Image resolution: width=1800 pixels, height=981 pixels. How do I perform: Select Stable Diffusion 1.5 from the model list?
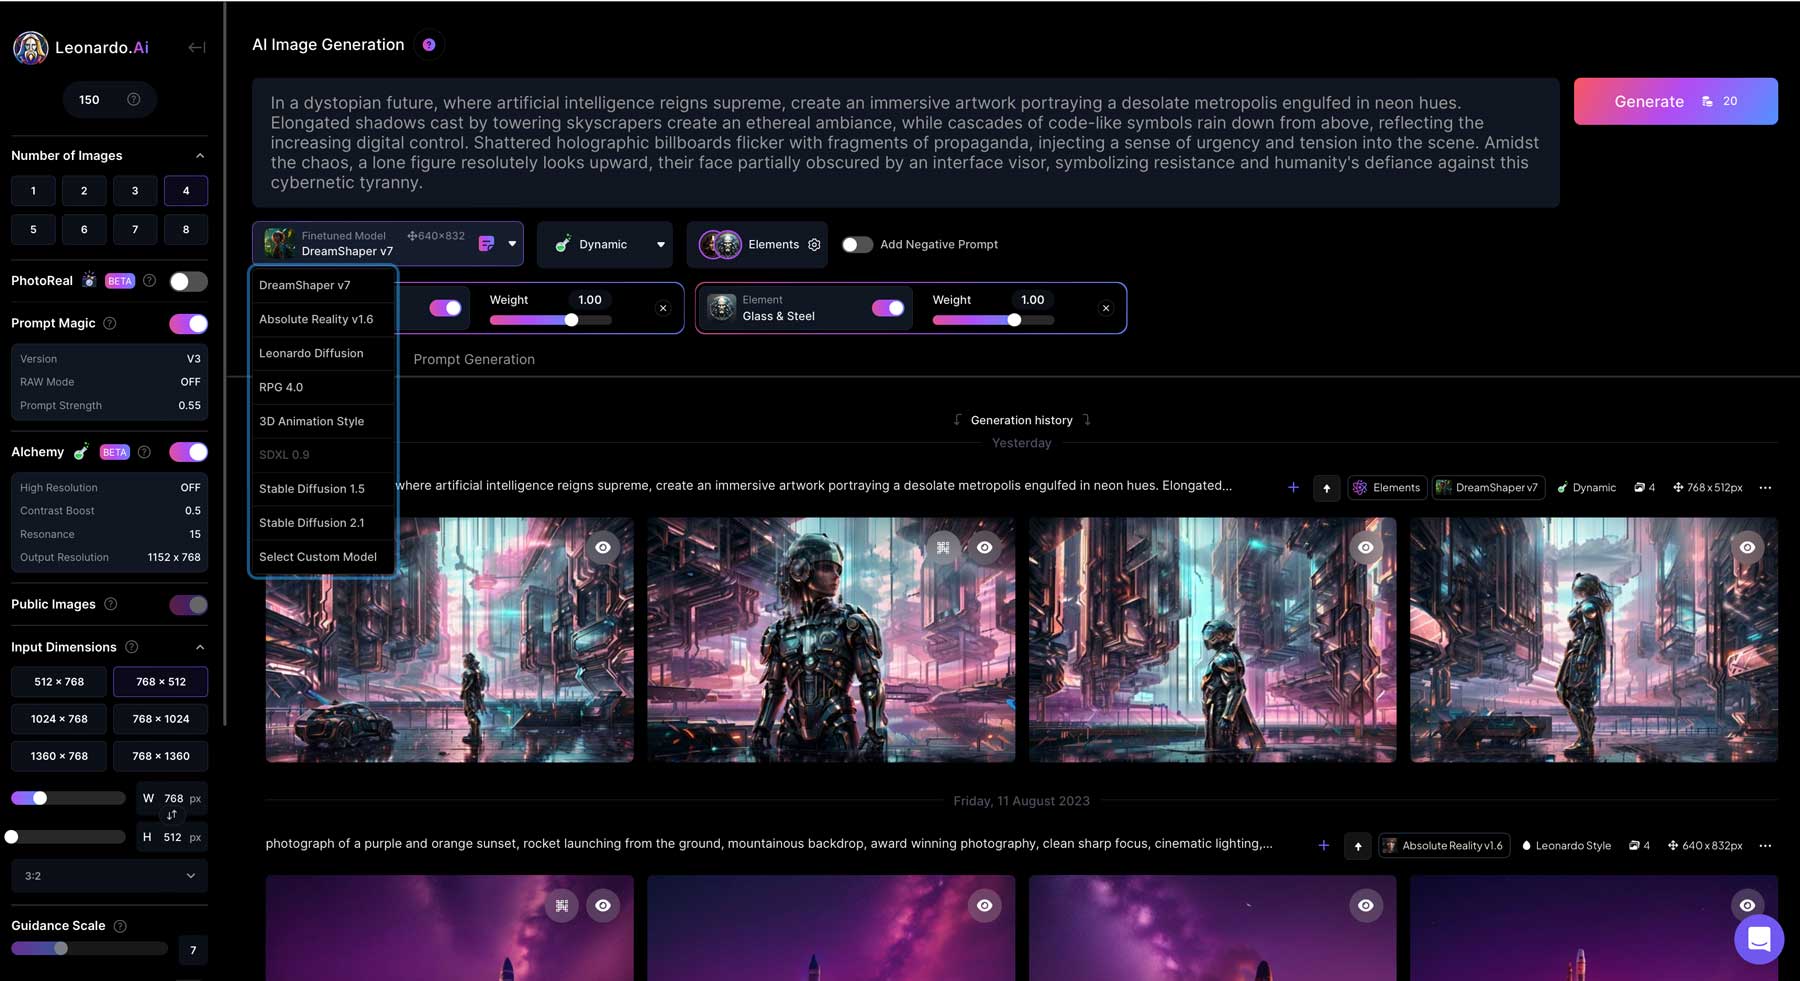[x=313, y=489]
